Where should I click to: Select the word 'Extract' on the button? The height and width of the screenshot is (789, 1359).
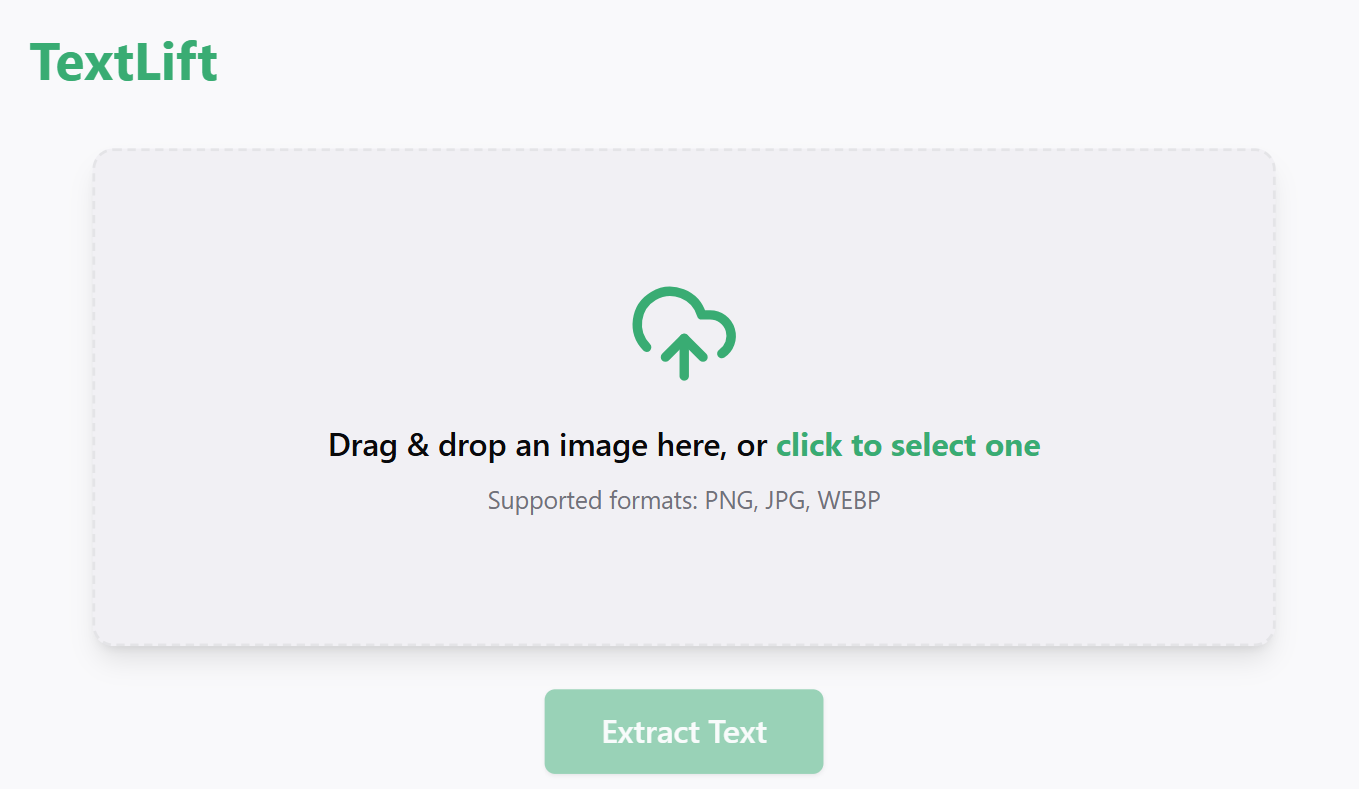[x=651, y=732]
